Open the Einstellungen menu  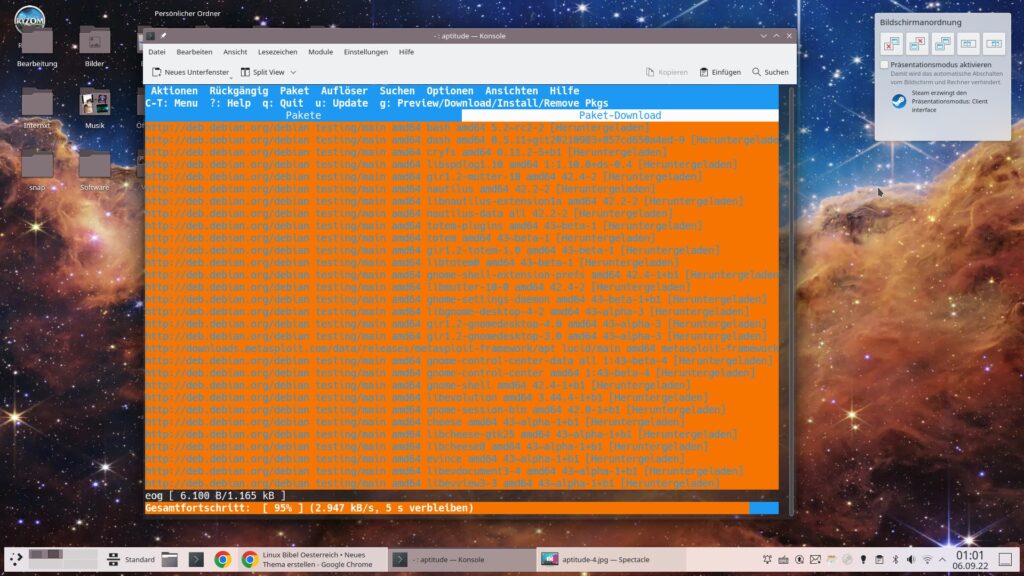click(366, 52)
